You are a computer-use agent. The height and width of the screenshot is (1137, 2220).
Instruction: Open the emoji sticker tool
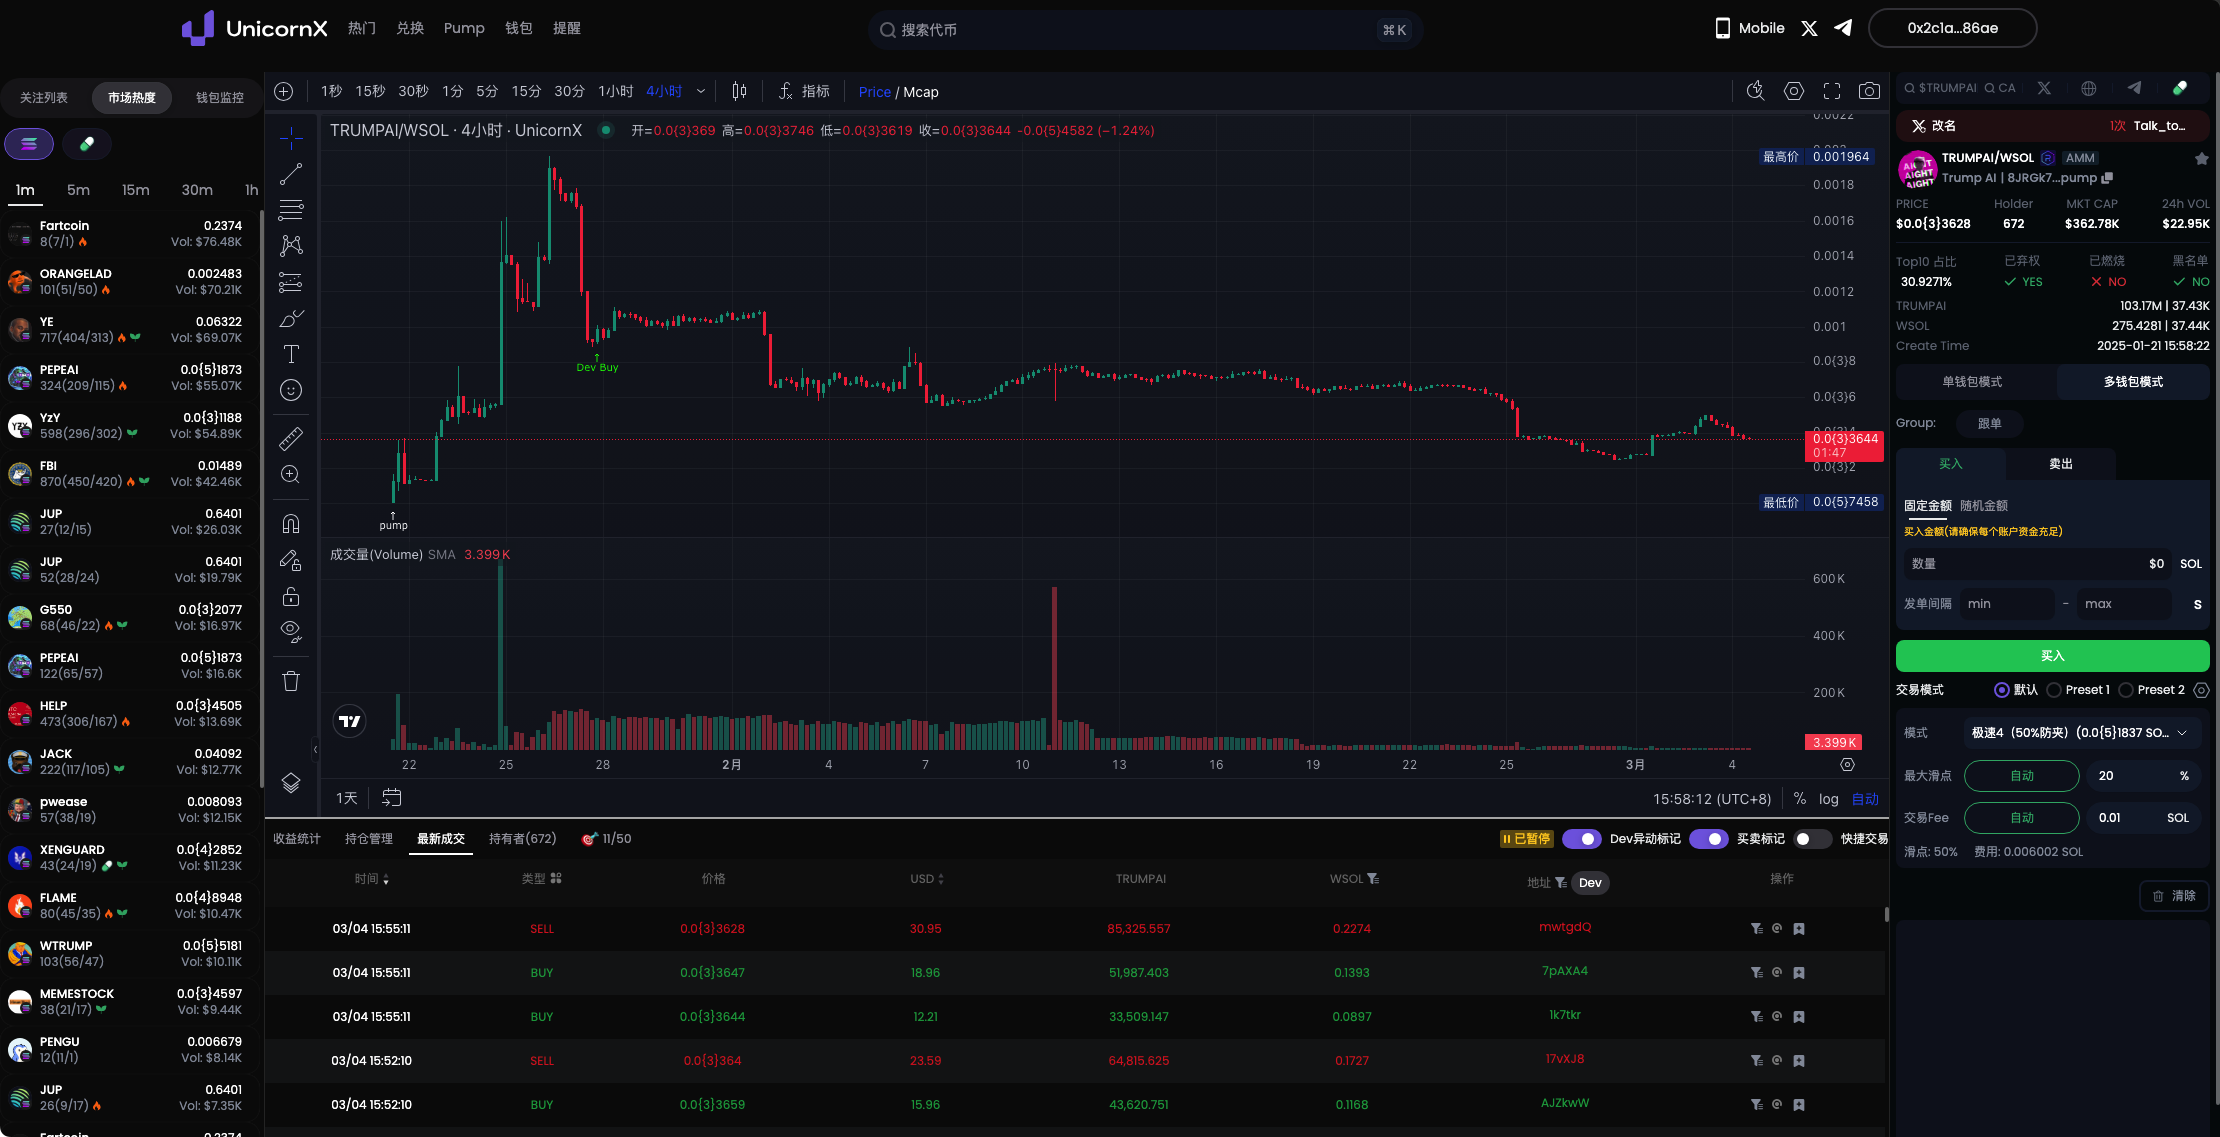[291, 390]
